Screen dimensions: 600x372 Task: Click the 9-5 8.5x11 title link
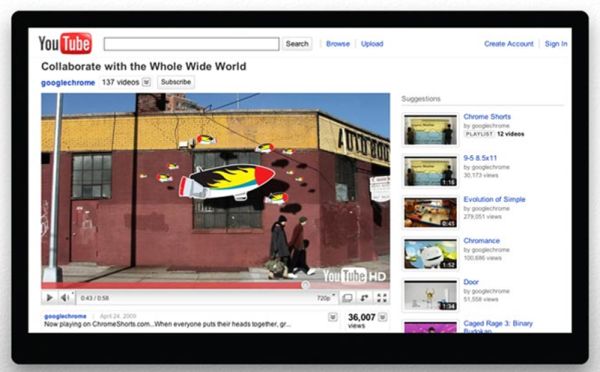pyautogui.click(x=480, y=158)
